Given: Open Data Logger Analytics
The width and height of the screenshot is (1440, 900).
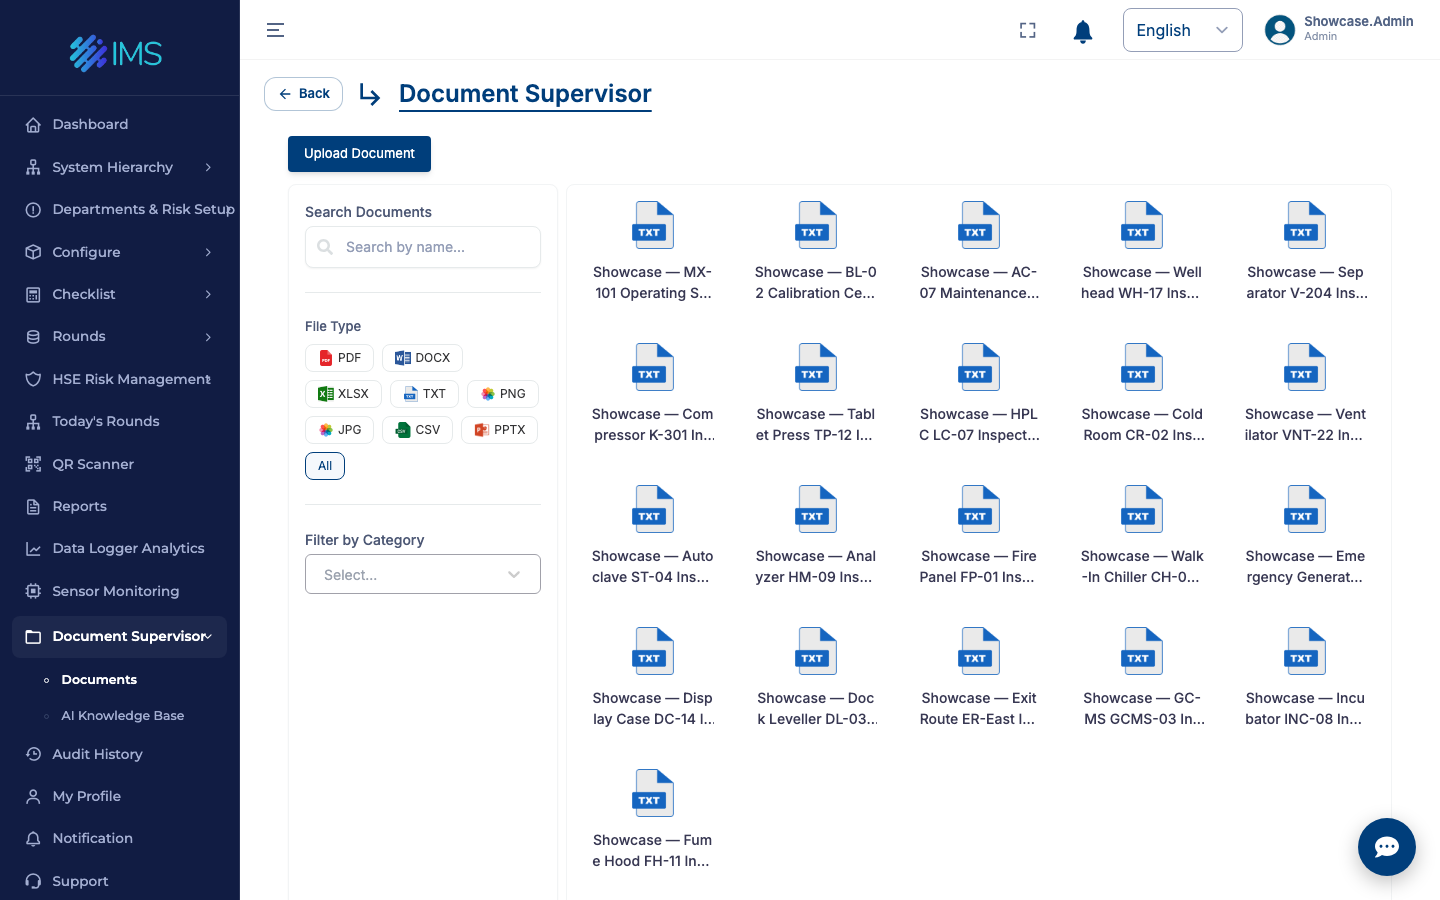Looking at the screenshot, I should 120,548.
